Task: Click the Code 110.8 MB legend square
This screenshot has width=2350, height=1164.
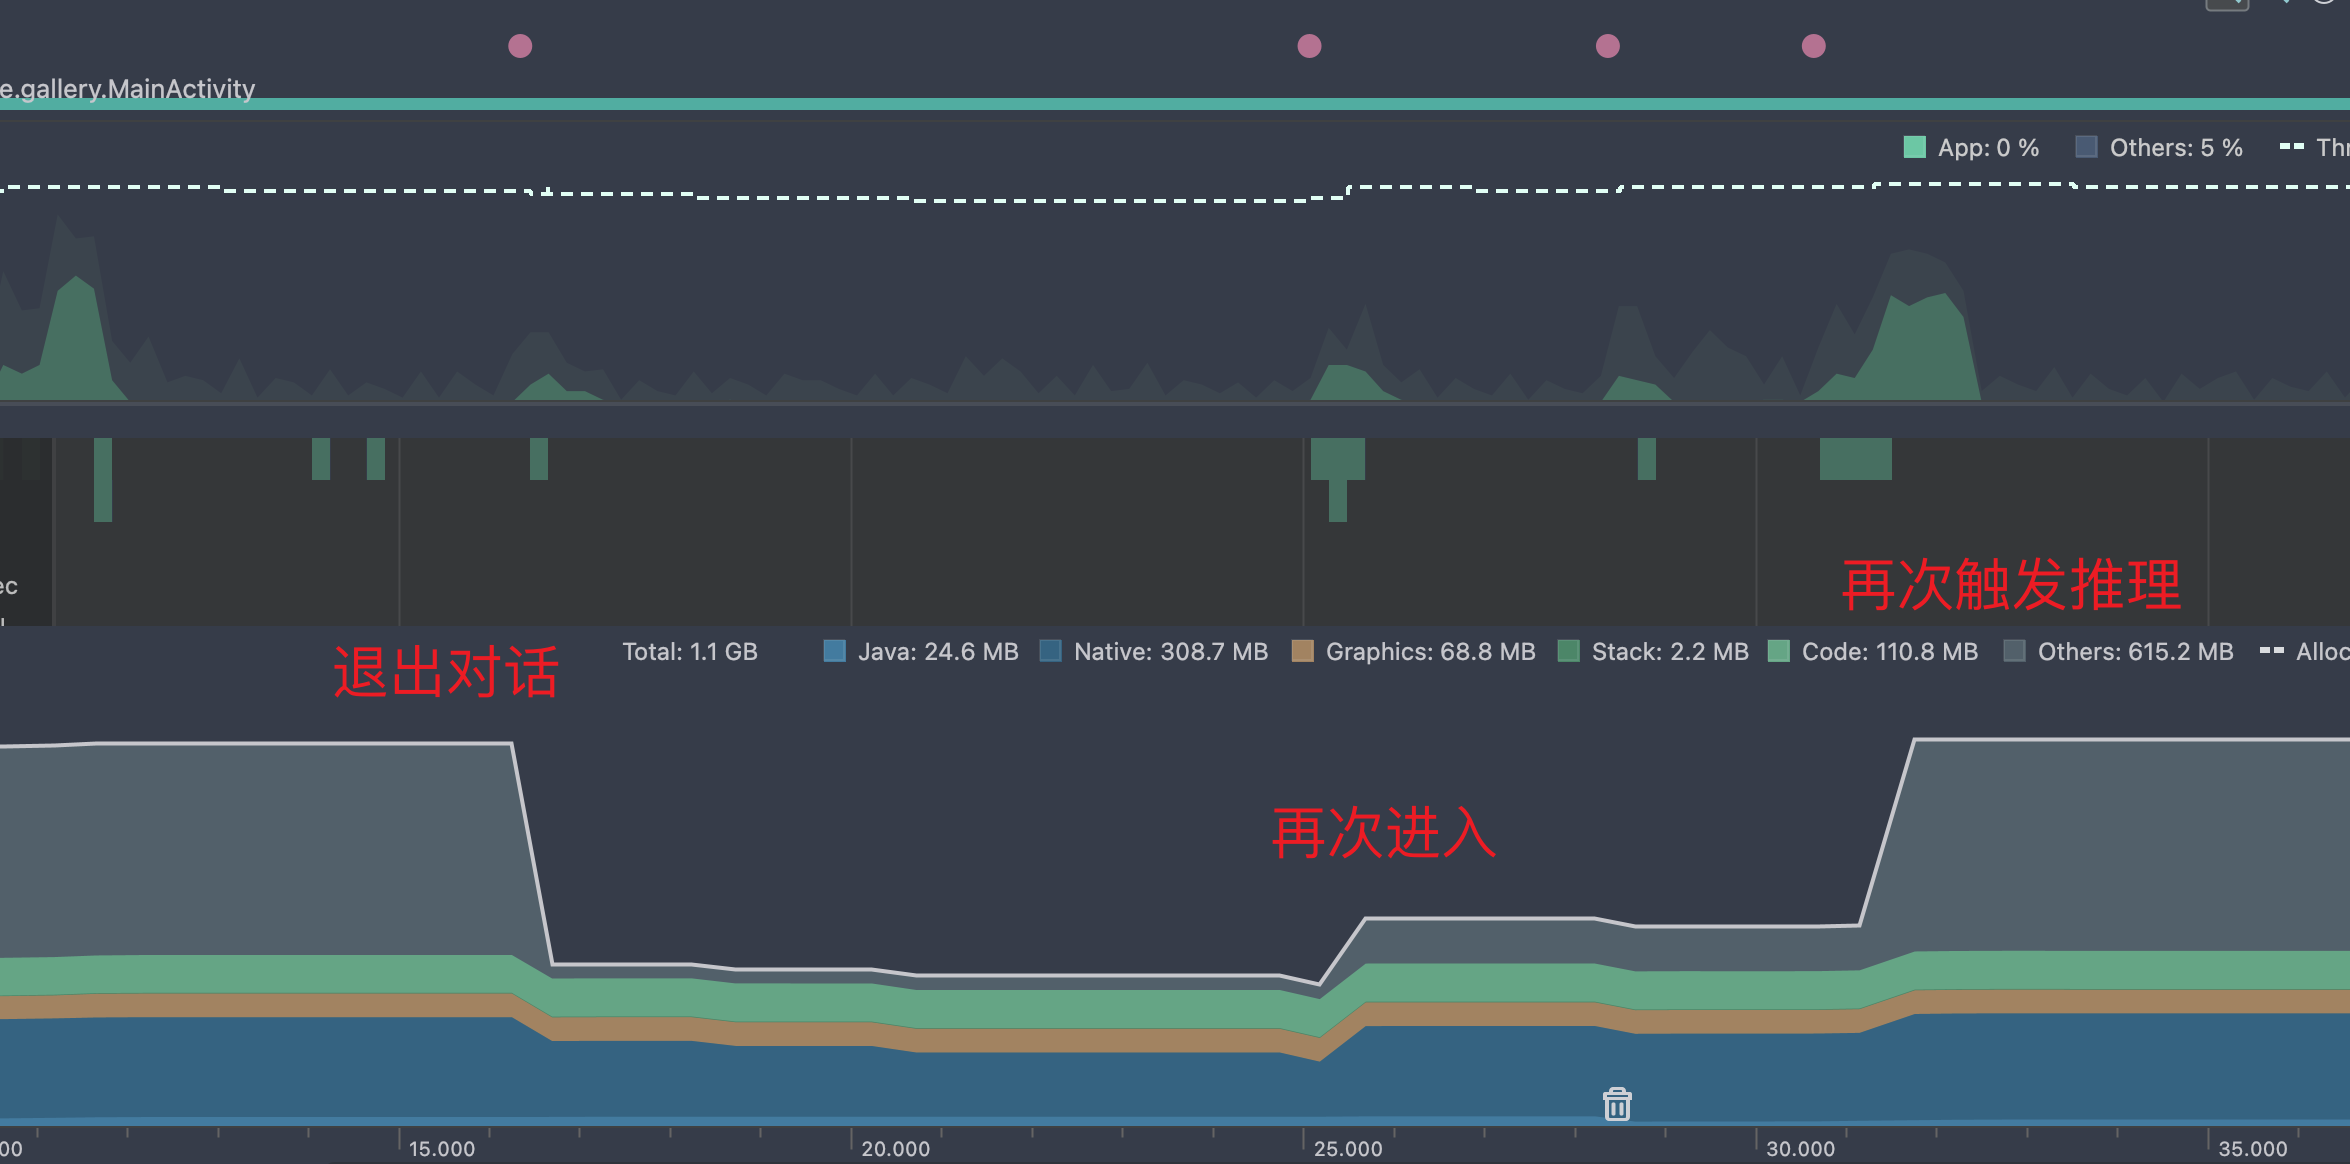Action: coord(1778,652)
